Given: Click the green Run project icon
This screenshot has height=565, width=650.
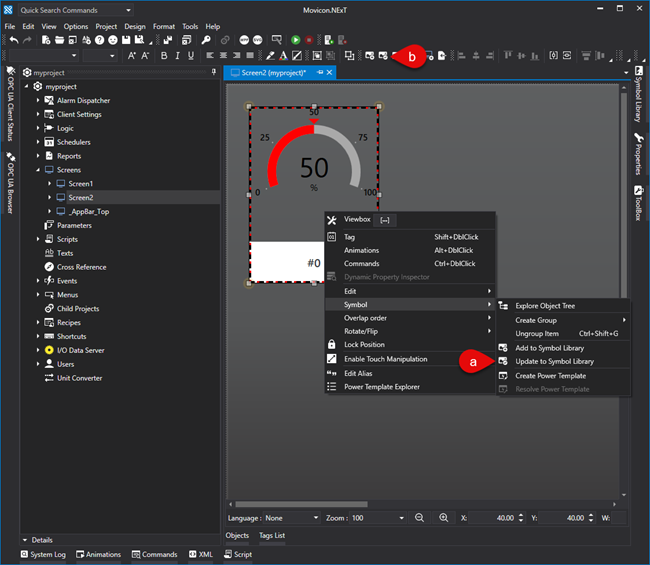Looking at the screenshot, I should pyautogui.click(x=296, y=40).
